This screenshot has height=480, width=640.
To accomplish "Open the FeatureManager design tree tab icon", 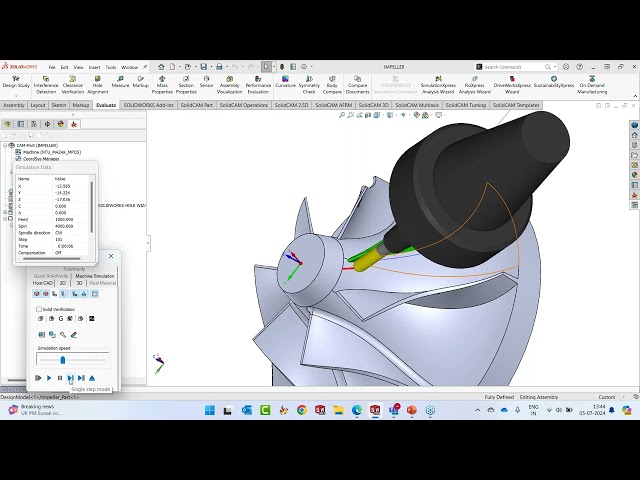I will click(7, 124).
